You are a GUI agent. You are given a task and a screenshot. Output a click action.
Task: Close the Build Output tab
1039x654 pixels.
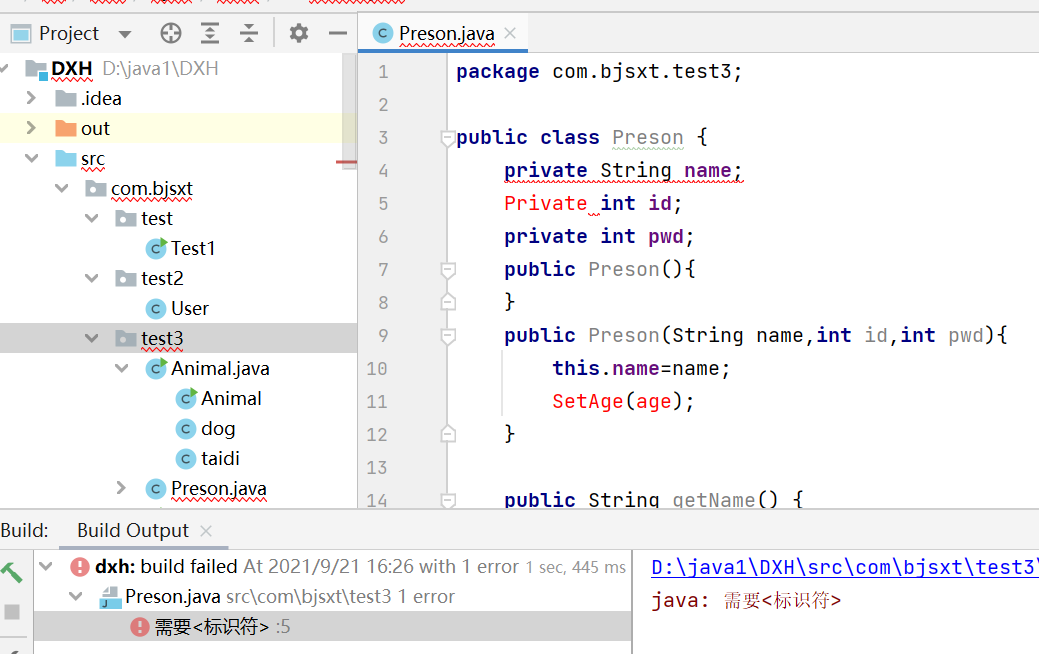pos(206,531)
